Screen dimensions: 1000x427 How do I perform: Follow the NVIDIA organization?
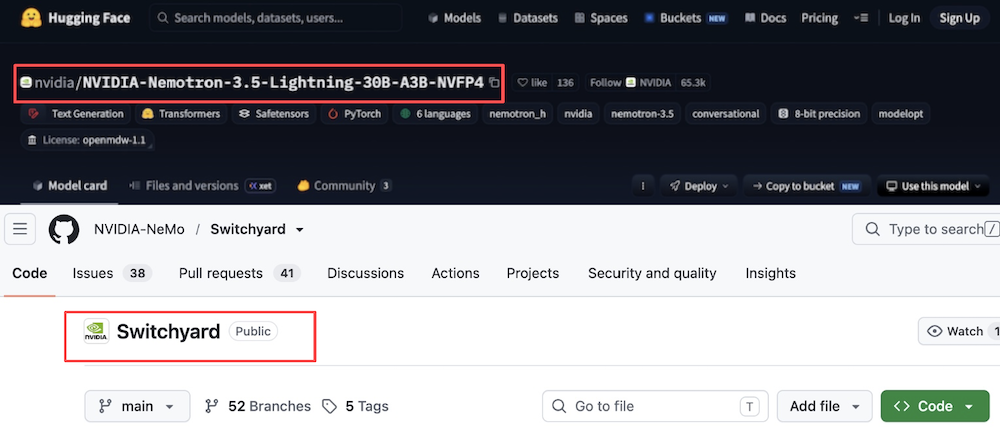click(631, 83)
